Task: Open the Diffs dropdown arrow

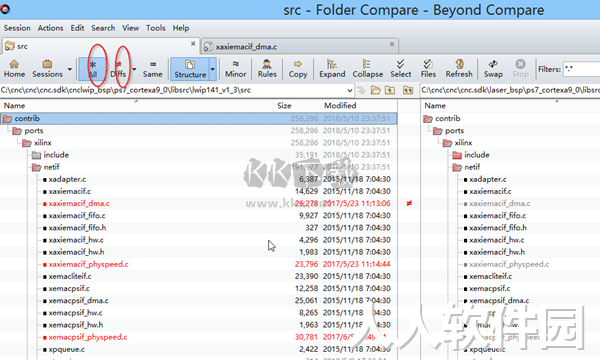Action: point(134,69)
